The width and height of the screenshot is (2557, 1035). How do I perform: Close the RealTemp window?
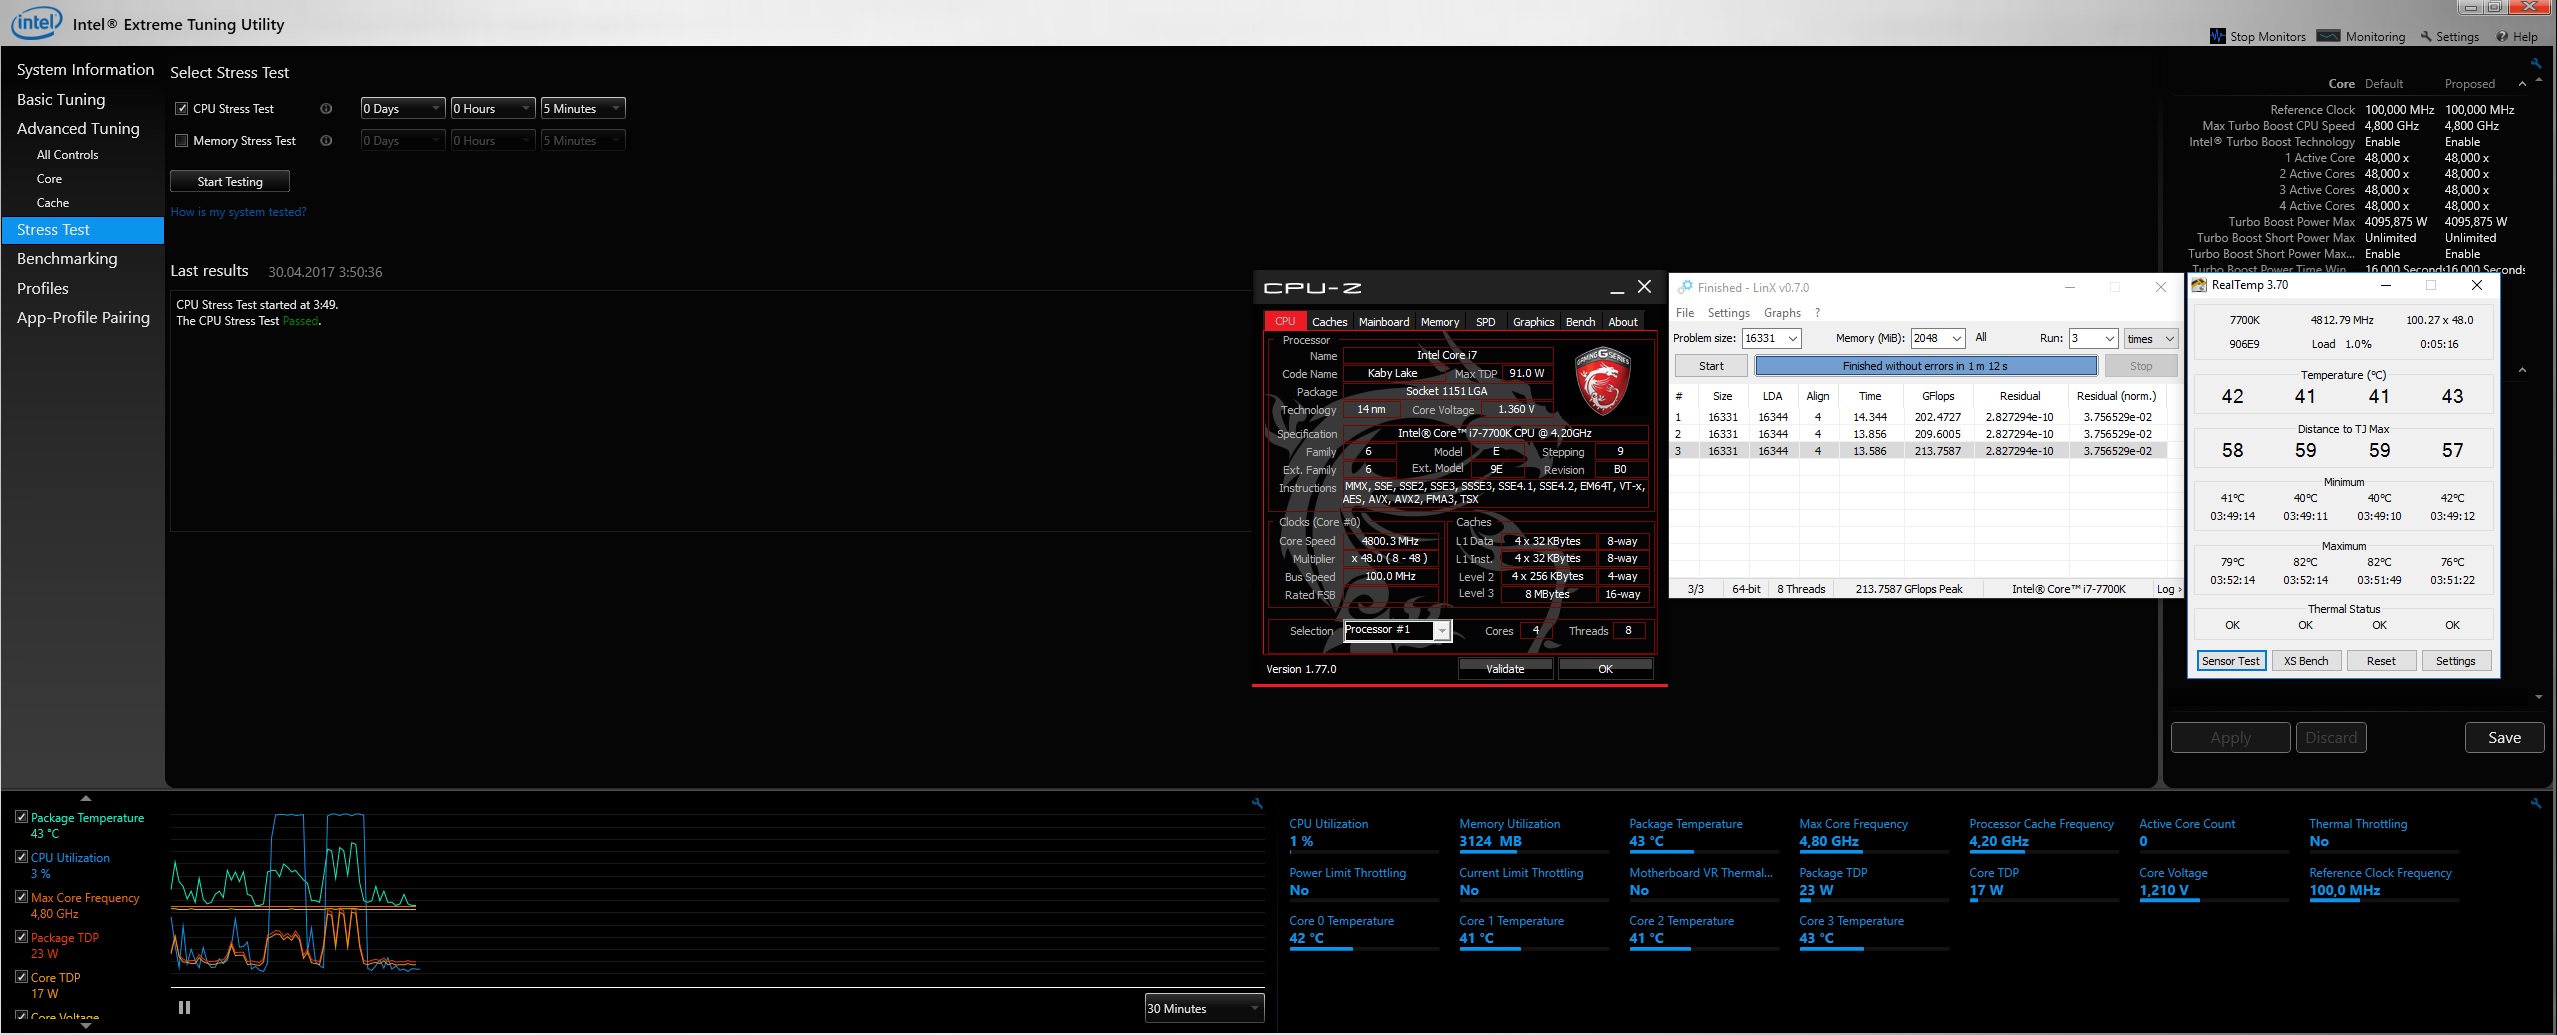[2477, 285]
